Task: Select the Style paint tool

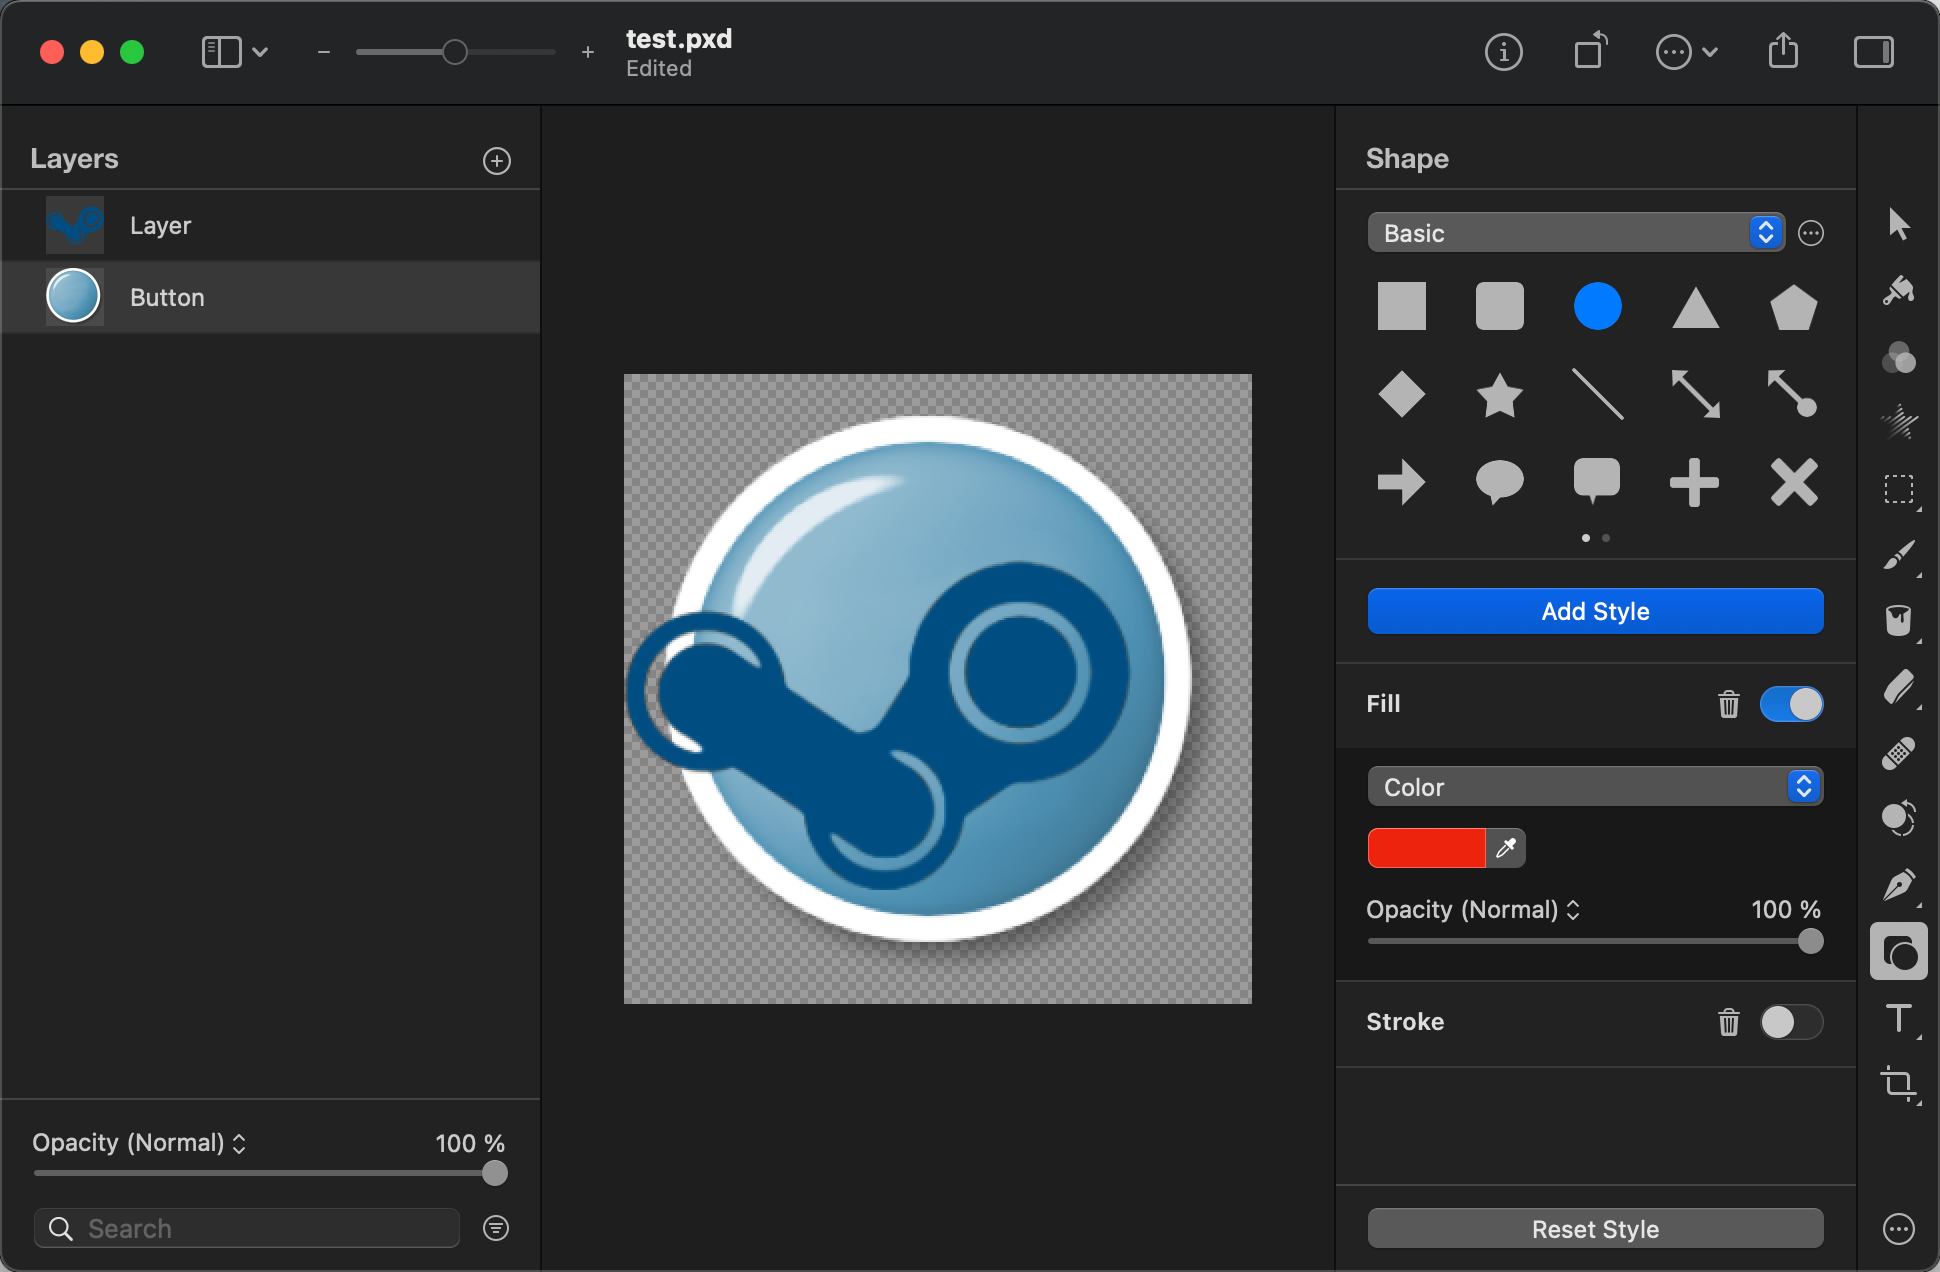Action: (1898, 290)
